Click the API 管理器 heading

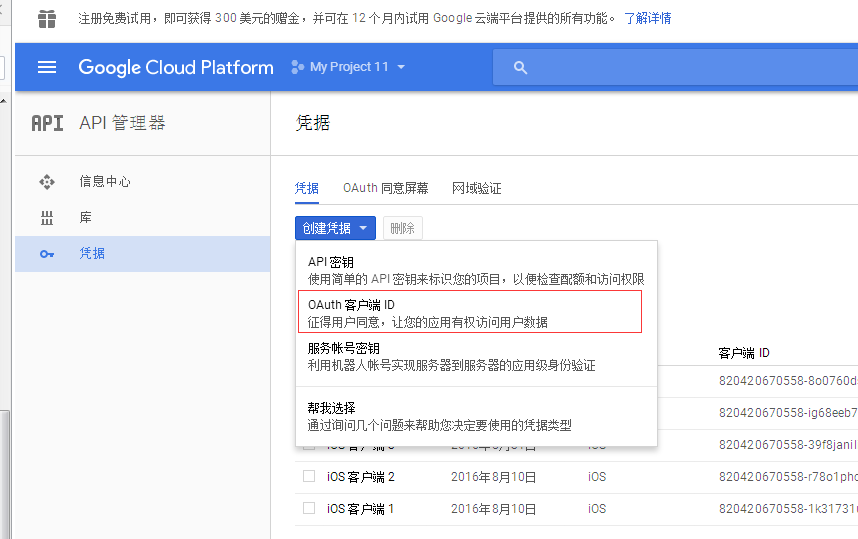pos(123,123)
